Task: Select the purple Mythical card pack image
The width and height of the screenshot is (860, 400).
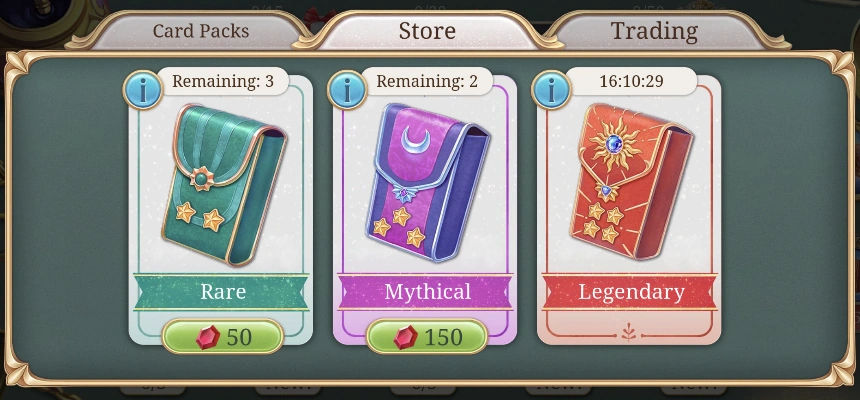Action: click(428, 182)
